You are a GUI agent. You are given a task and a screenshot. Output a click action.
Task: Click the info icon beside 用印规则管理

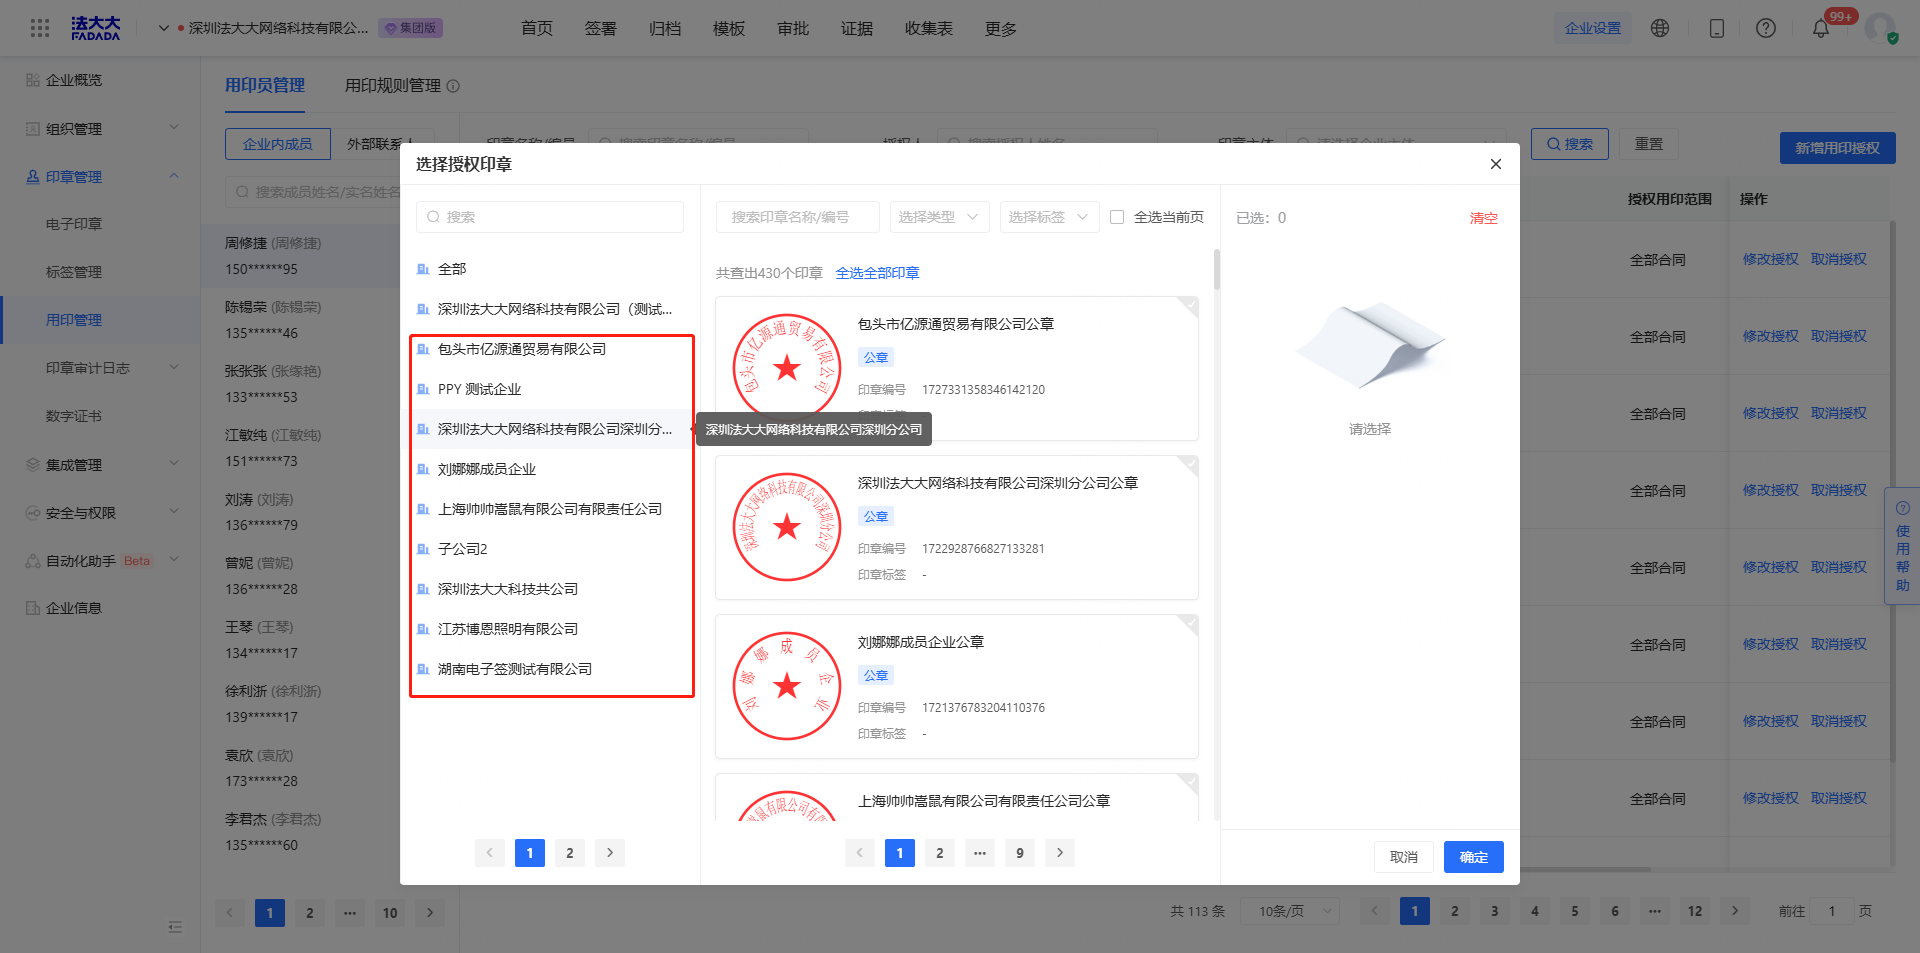tap(453, 86)
